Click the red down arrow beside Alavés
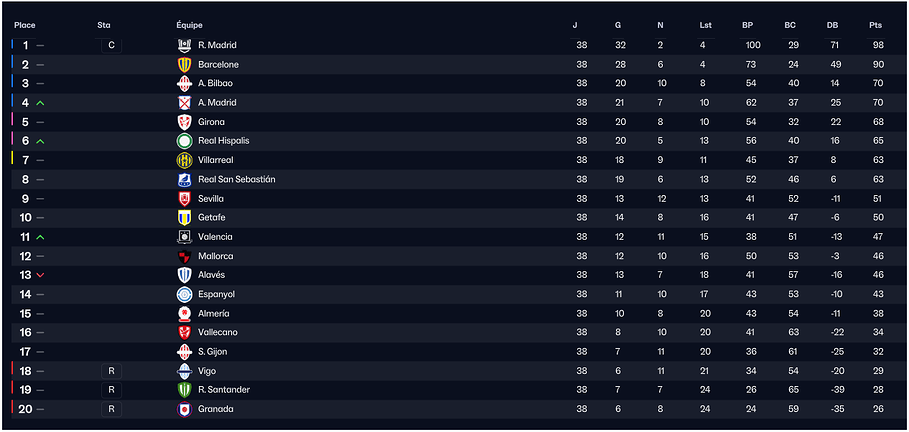This screenshot has height=432, width=909. click(x=40, y=275)
